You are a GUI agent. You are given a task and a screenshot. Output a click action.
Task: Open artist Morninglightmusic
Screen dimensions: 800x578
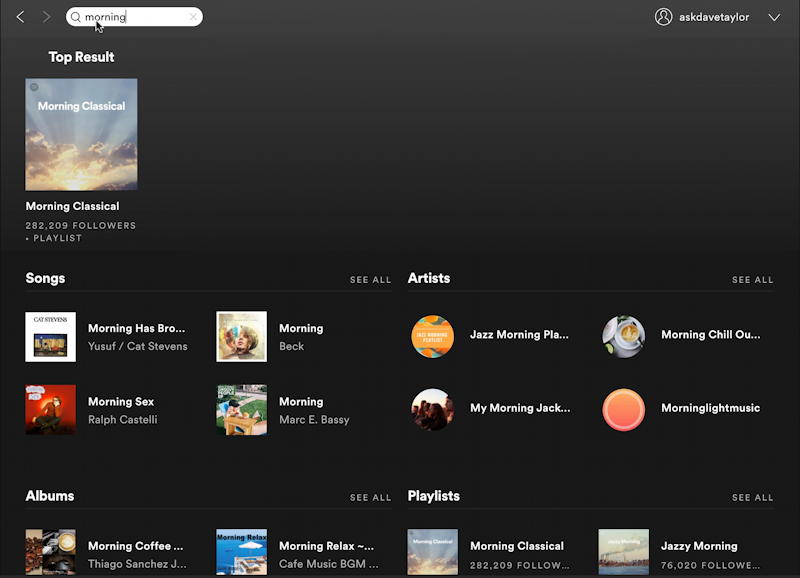[x=711, y=408]
